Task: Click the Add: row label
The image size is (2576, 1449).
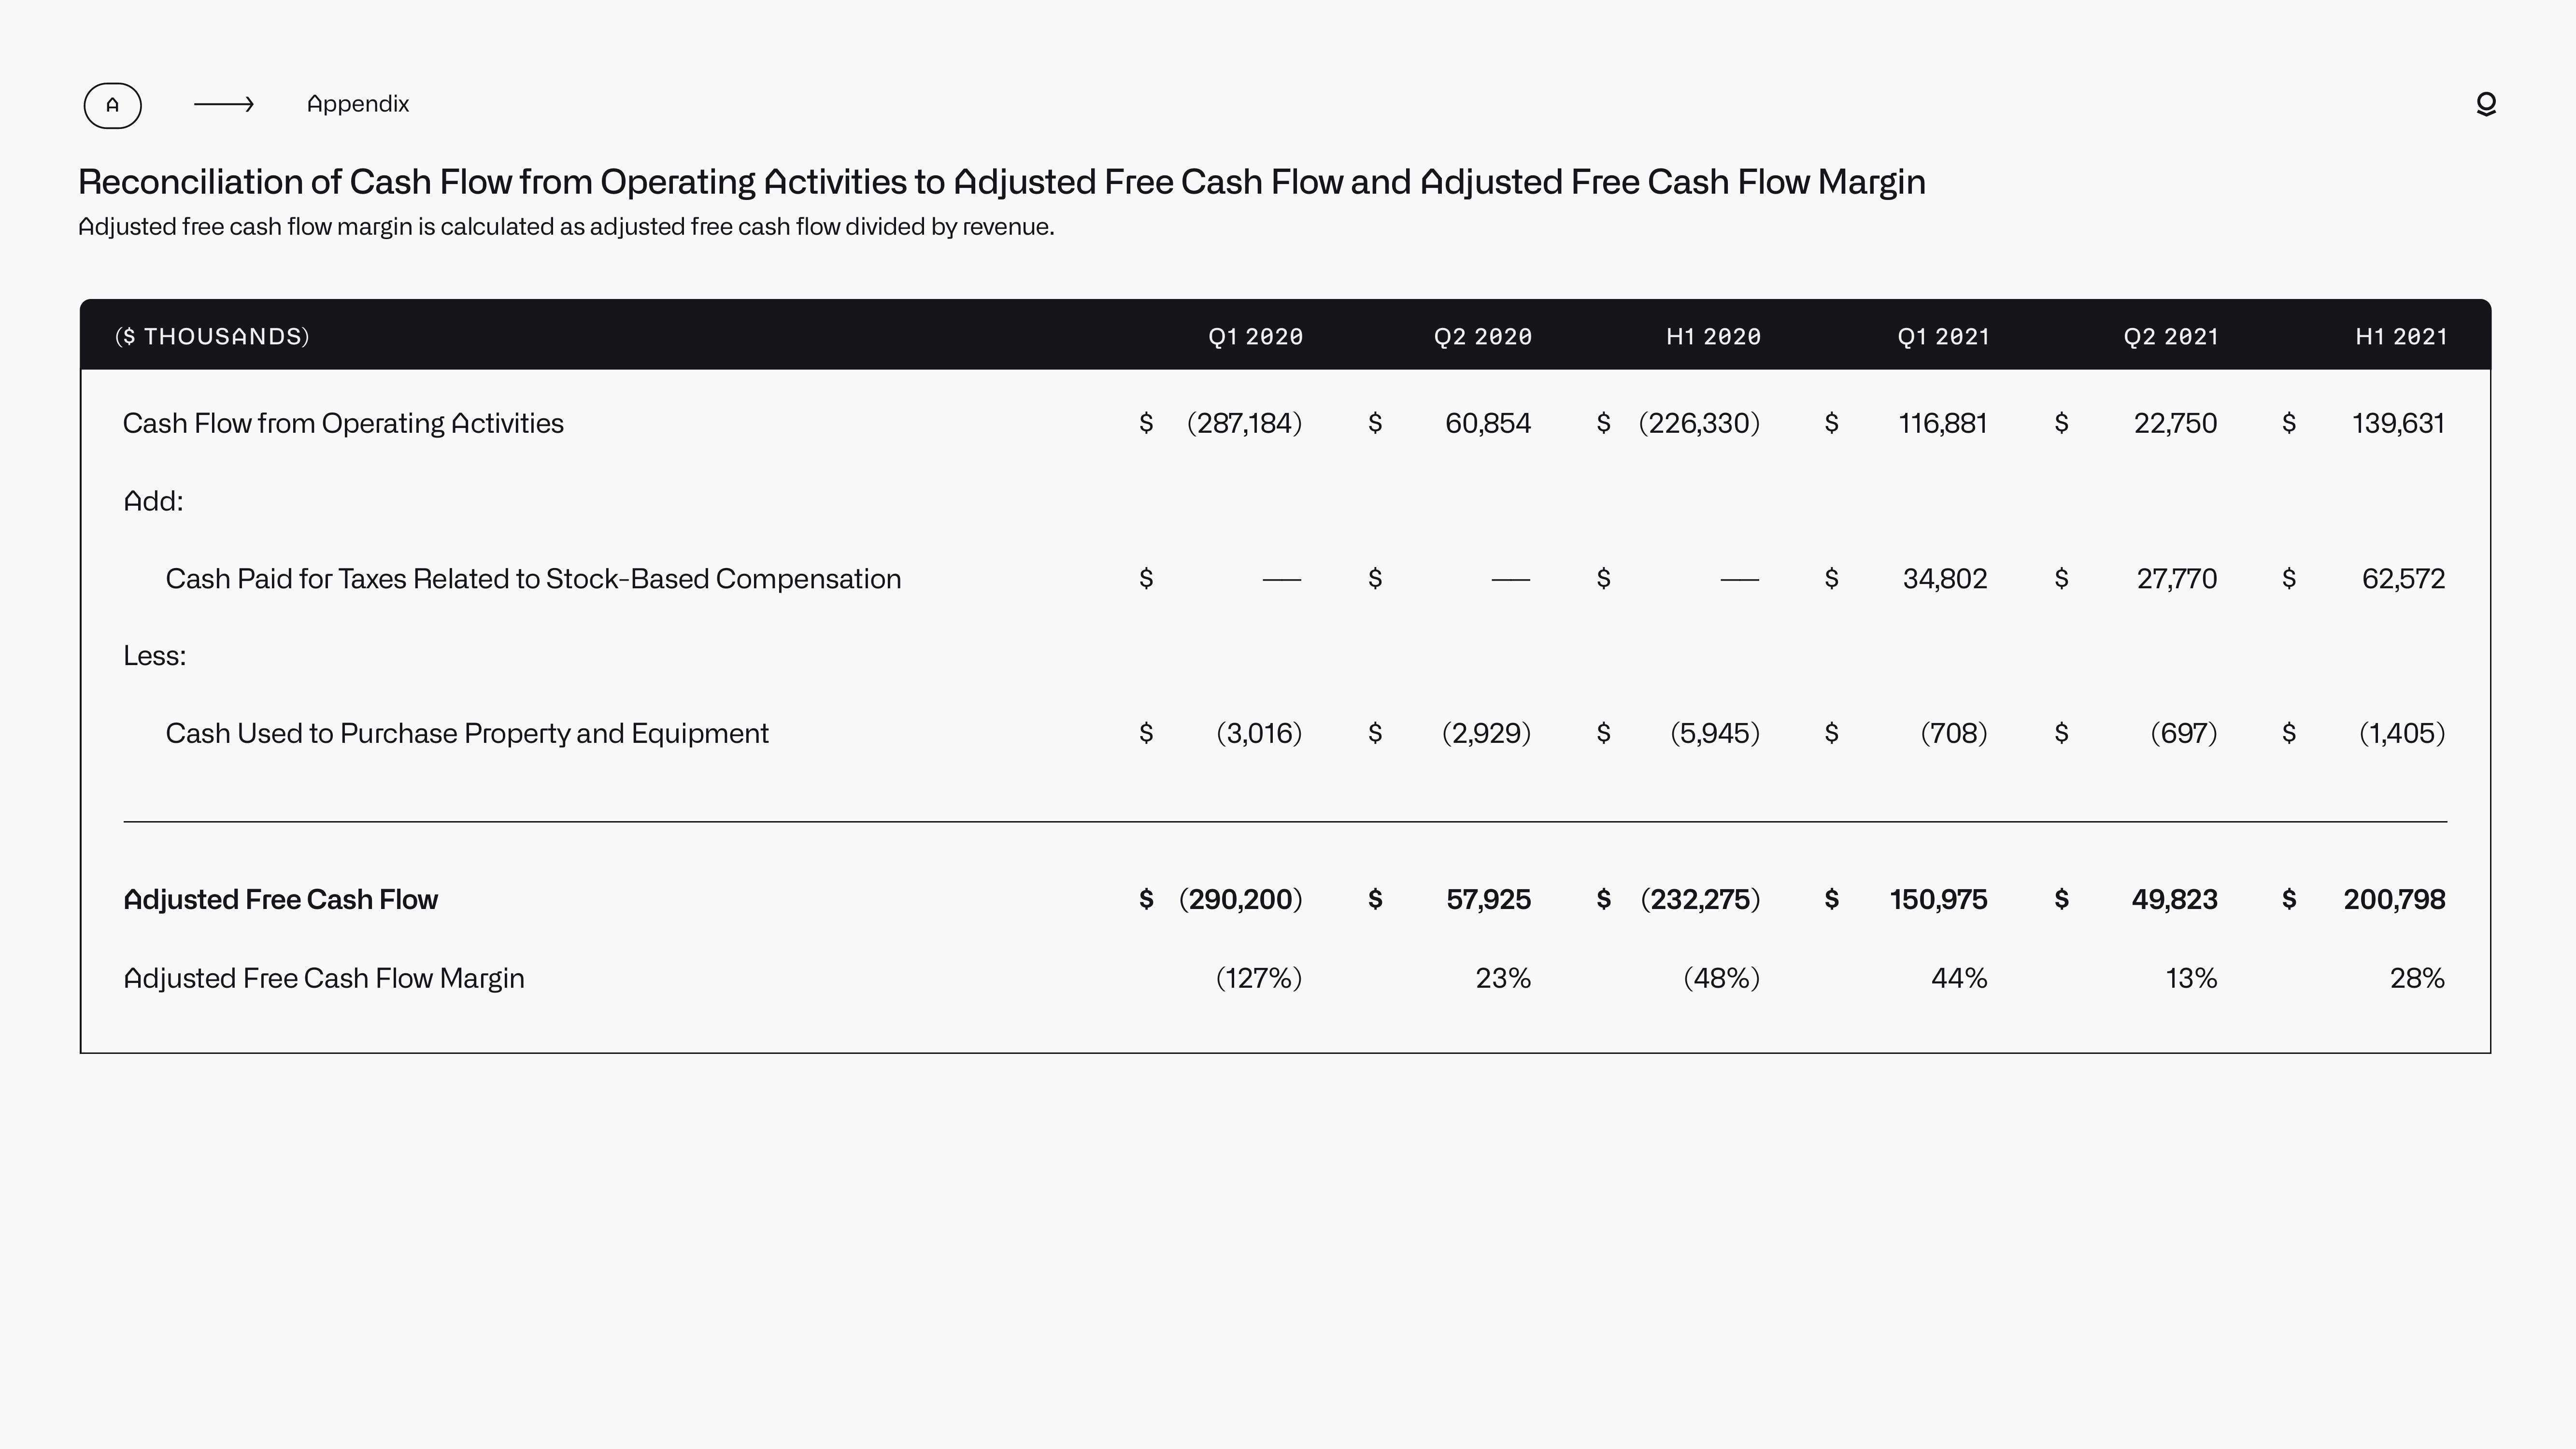Action: (x=153, y=501)
